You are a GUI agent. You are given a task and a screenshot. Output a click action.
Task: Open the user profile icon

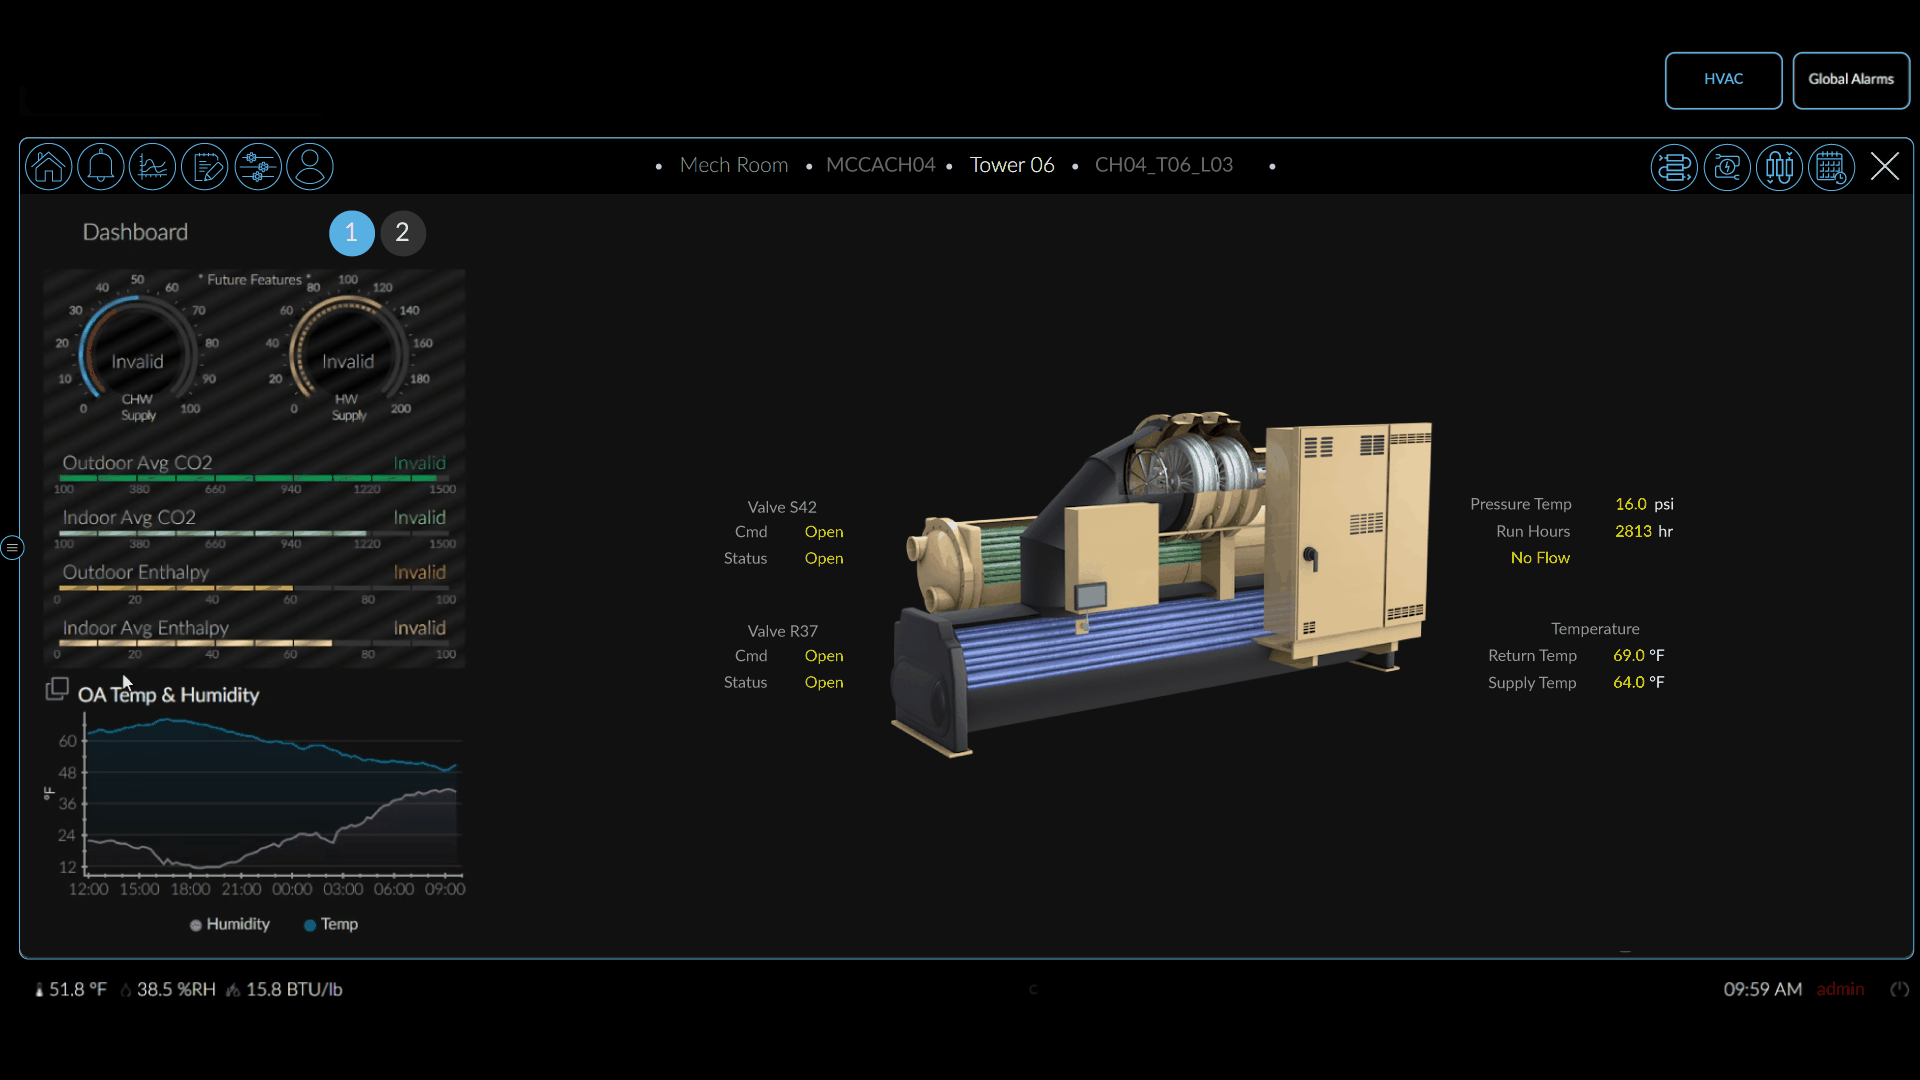(x=310, y=167)
